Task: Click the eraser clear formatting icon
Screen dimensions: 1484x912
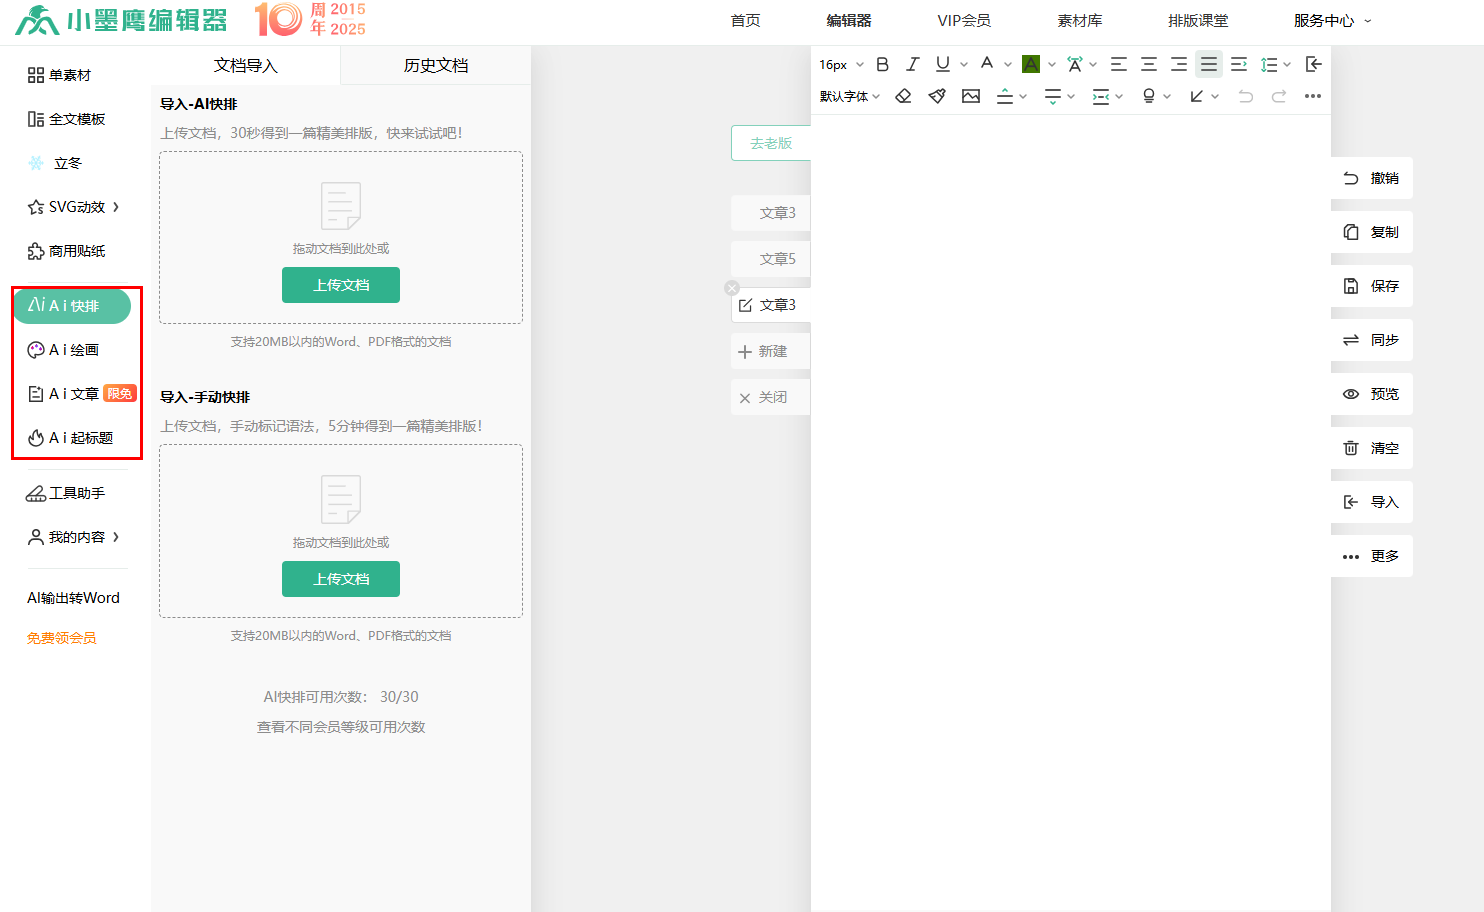Action: pyautogui.click(x=903, y=96)
